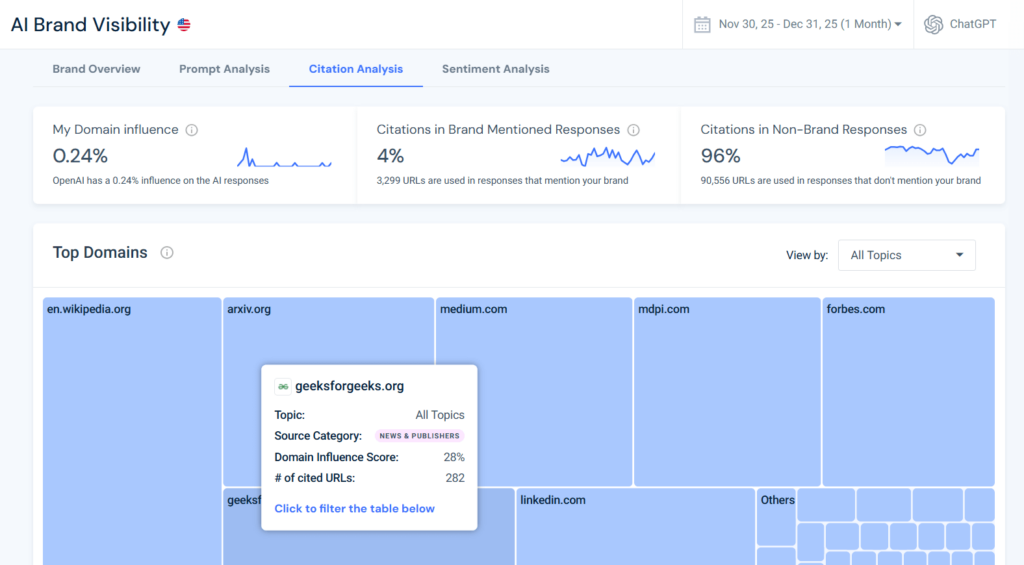Expand the All Topics view-by dropdown
Image resolution: width=1024 pixels, height=565 pixels.
906,255
